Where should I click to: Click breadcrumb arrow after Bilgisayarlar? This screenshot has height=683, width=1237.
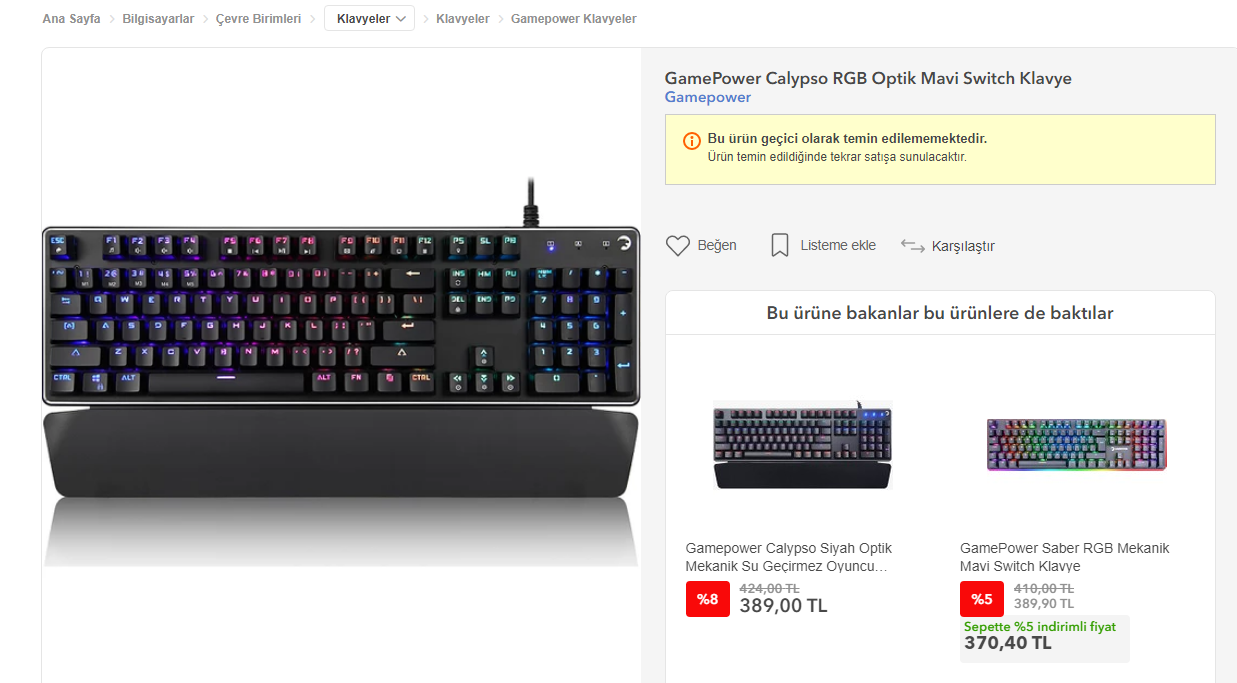205,19
